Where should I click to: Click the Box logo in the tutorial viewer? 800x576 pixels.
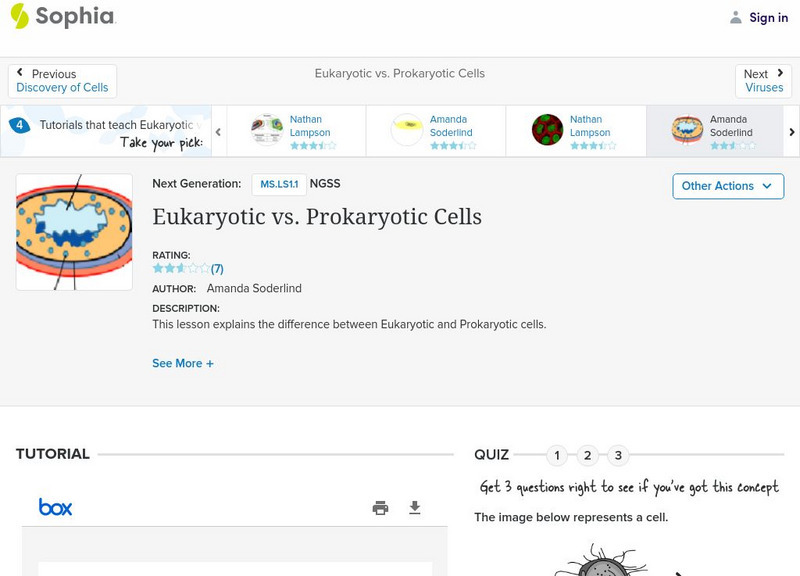click(x=56, y=507)
